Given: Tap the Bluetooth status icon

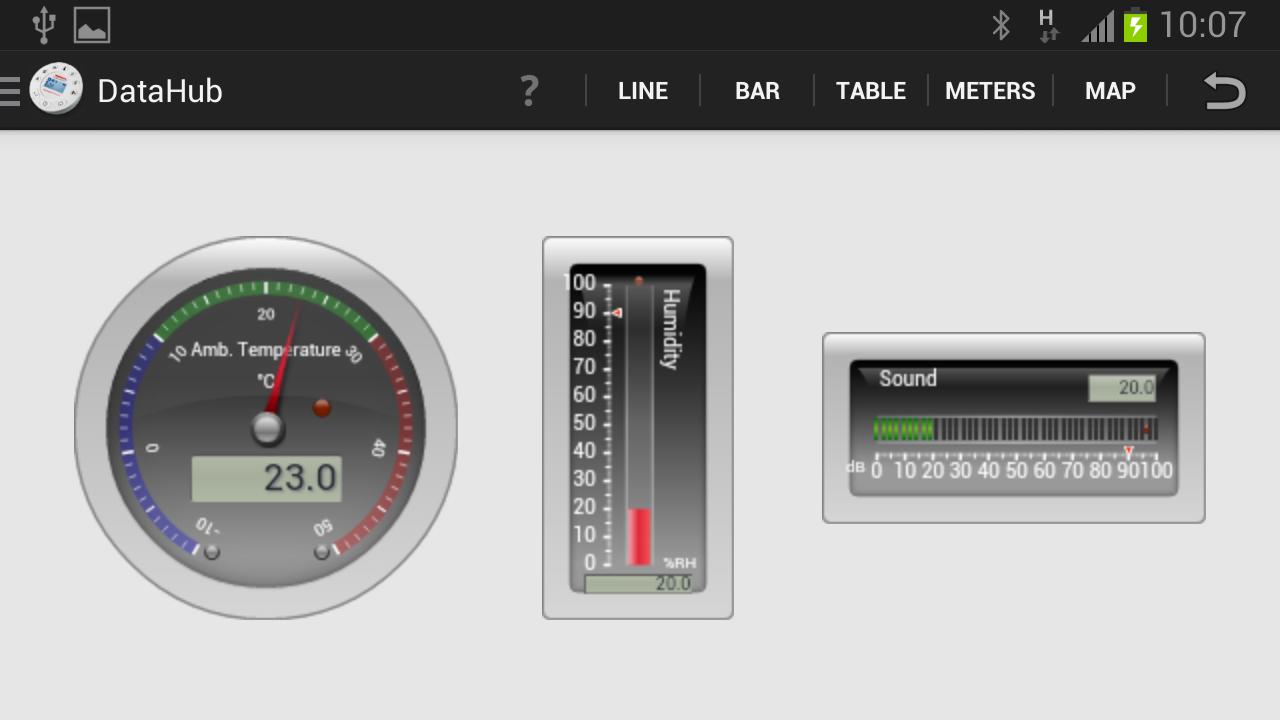Looking at the screenshot, I should click(1001, 25).
